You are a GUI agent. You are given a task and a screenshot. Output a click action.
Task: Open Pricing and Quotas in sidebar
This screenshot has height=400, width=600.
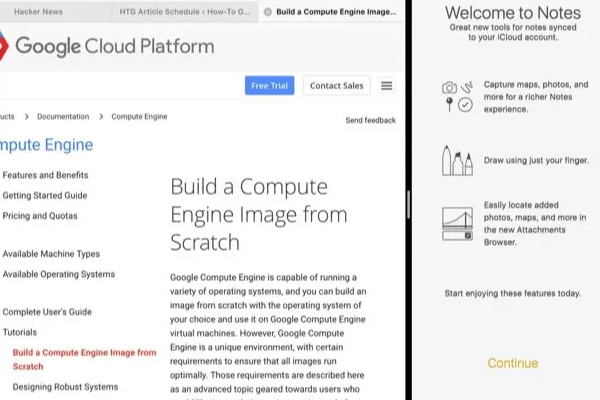pos(40,216)
